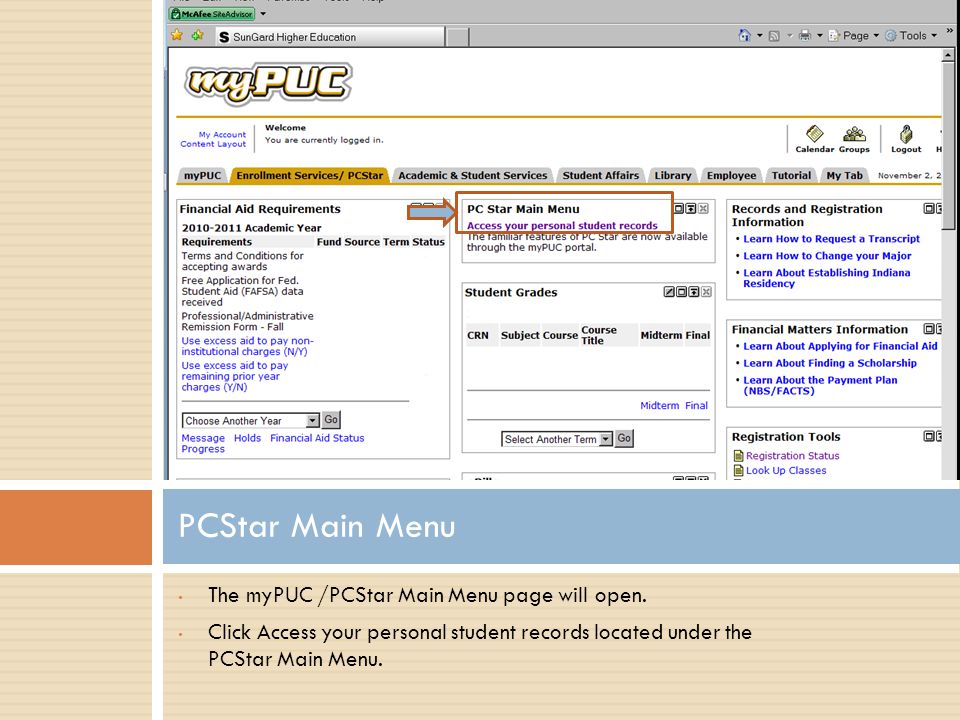
Task: Expand the Home button dropdown arrow
Action: [760, 36]
